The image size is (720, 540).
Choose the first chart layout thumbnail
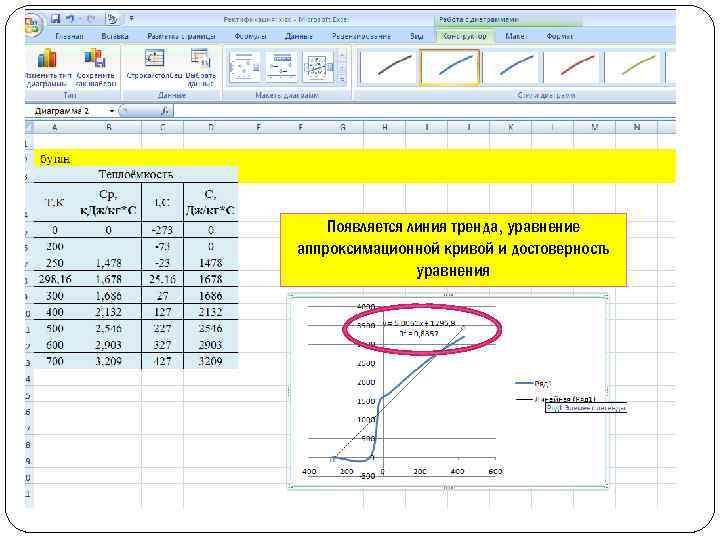point(244,67)
